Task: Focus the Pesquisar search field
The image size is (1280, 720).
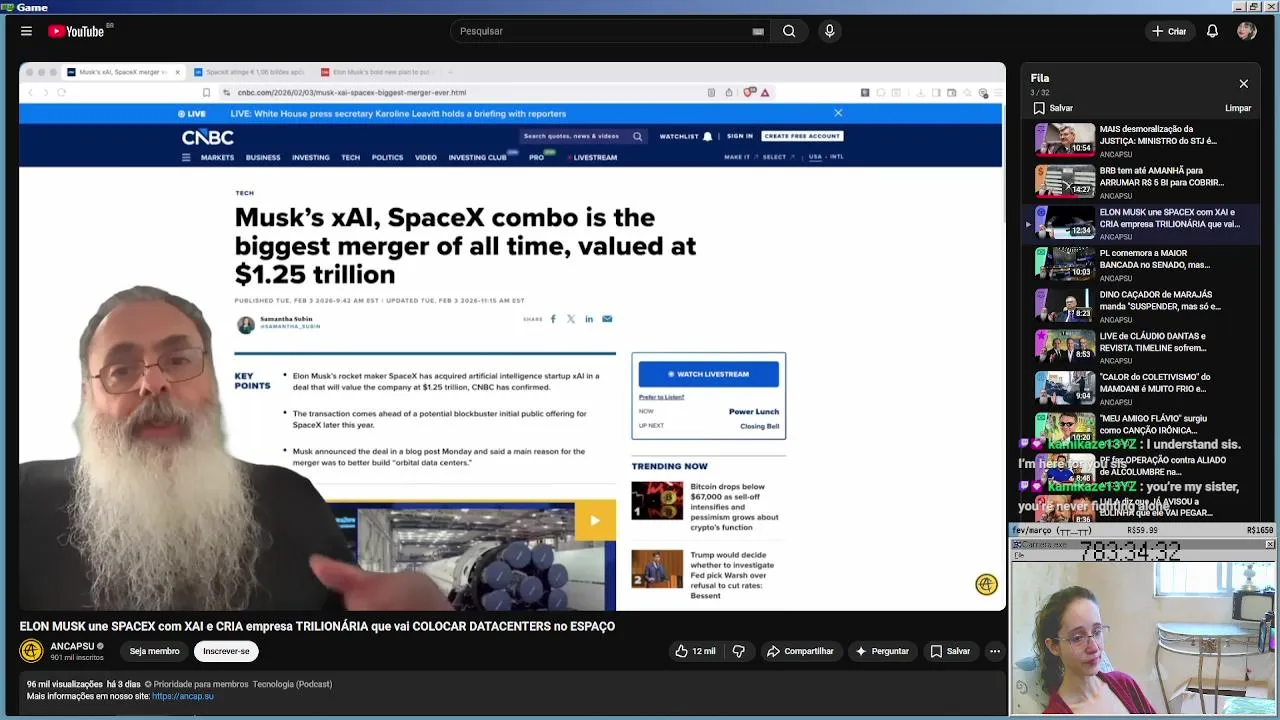Action: click(x=600, y=31)
